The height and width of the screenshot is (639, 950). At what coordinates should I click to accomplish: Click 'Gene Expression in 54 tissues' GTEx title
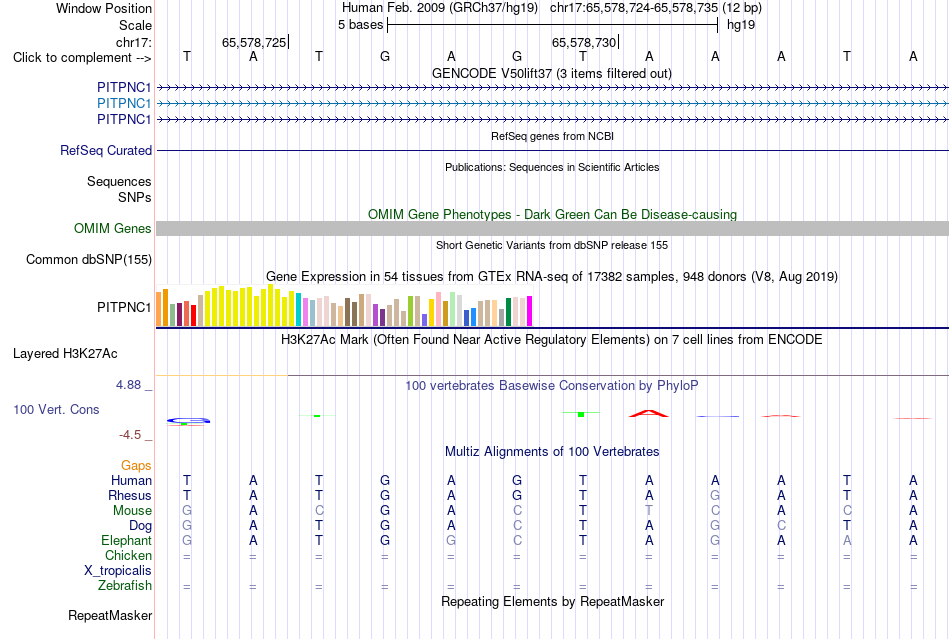[551, 277]
